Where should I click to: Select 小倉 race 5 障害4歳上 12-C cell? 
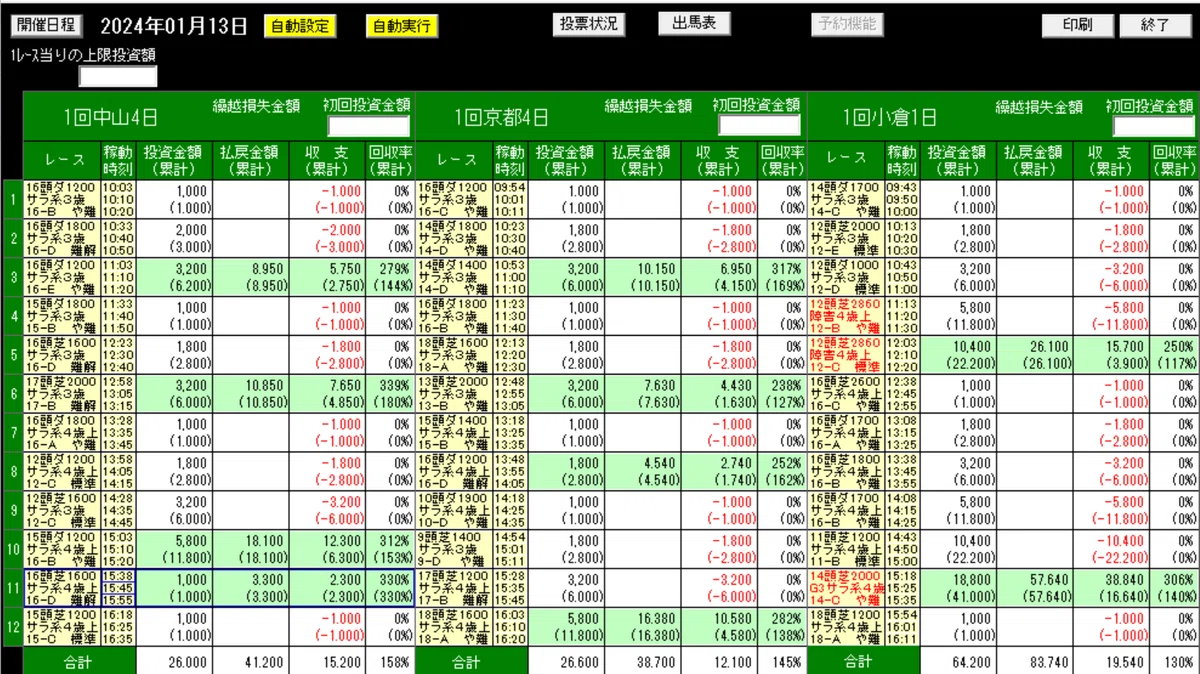click(x=846, y=355)
